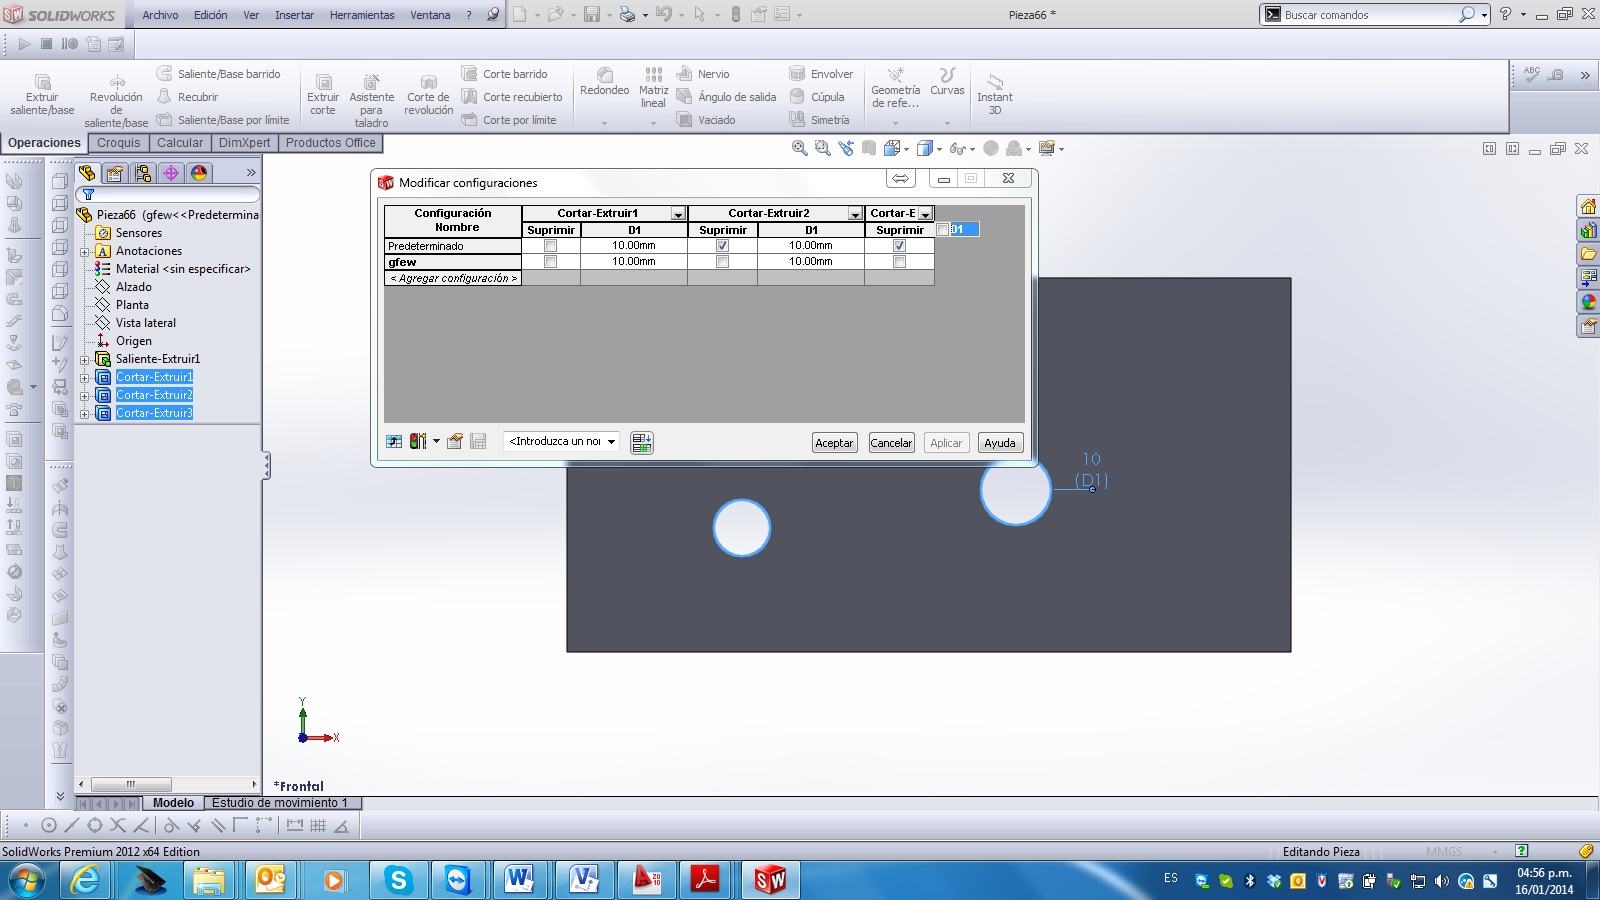The image size is (1600, 900).
Task: Select Extruir saliente/base tool
Action: pyautogui.click(x=42, y=95)
